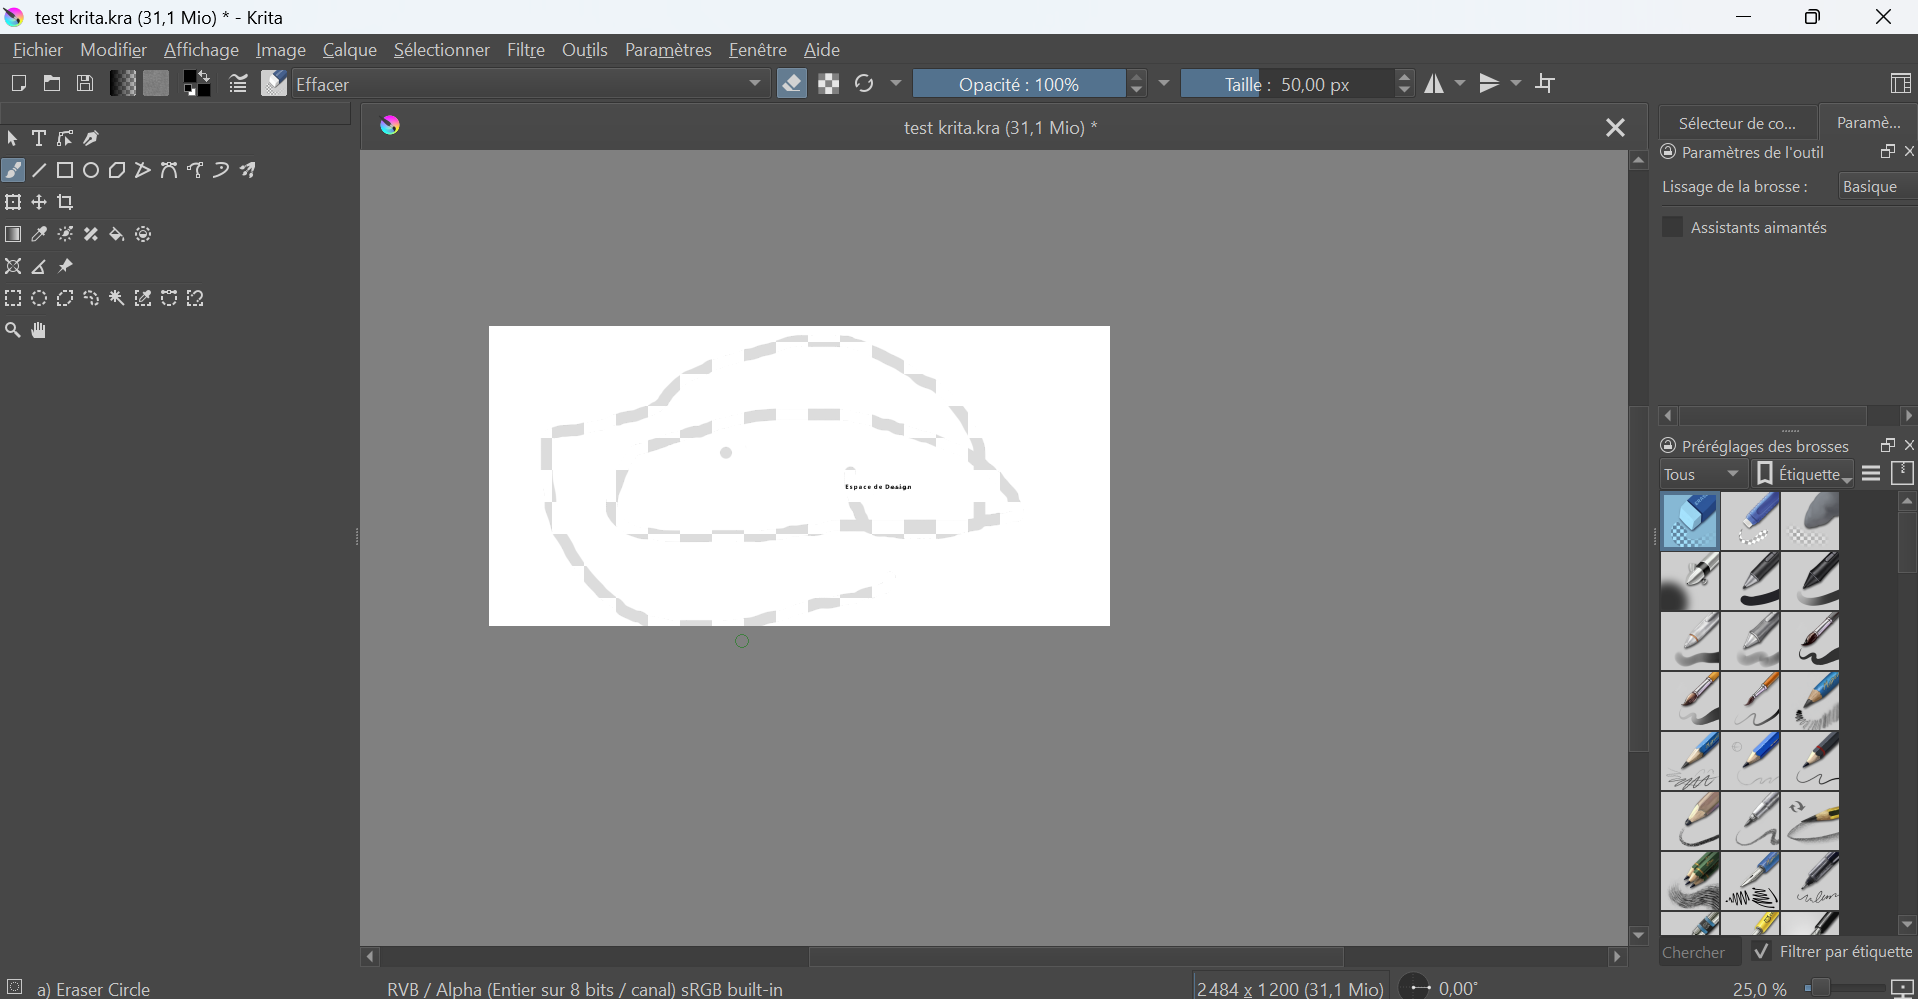
Task: Select the Rectangle shape tool
Action: (x=65, y=171)
